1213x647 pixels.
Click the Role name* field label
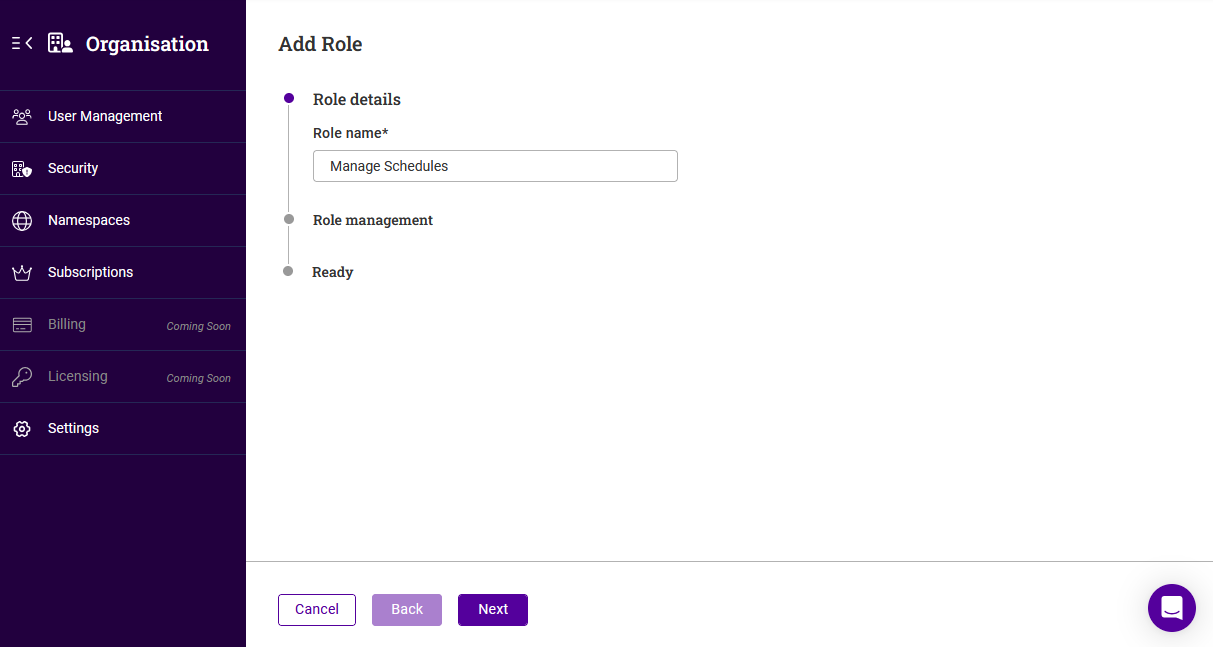pos(351,133)
